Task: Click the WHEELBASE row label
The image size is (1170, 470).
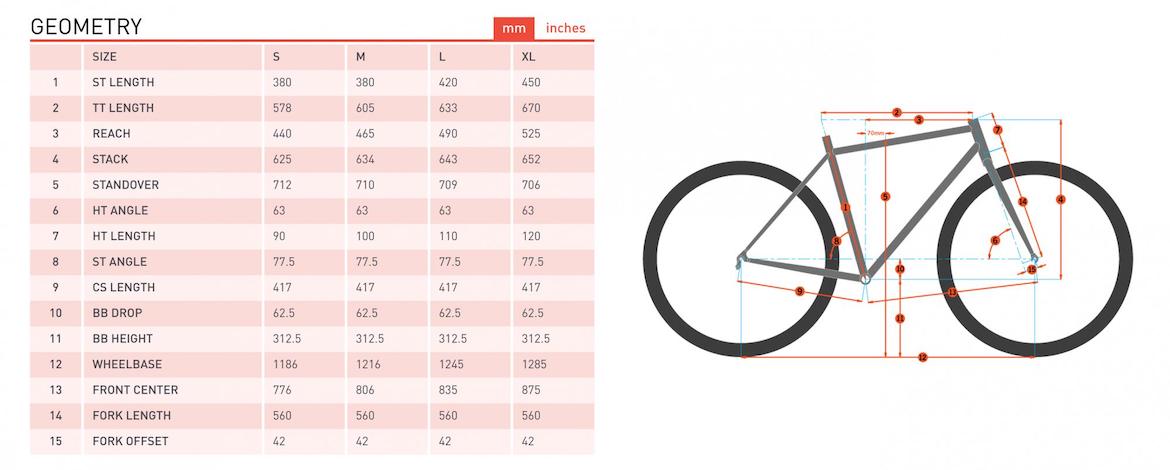Action: coord(126,364)
